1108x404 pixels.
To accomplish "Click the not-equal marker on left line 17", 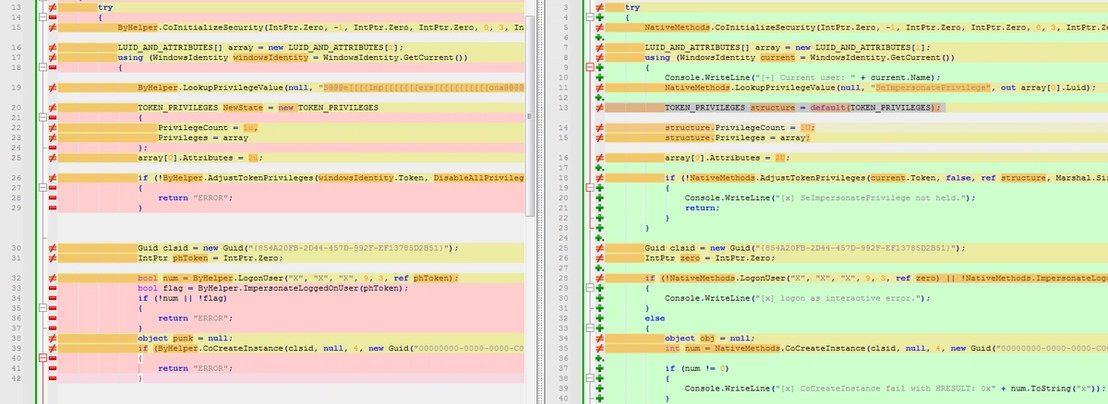I will click(52, 57).
